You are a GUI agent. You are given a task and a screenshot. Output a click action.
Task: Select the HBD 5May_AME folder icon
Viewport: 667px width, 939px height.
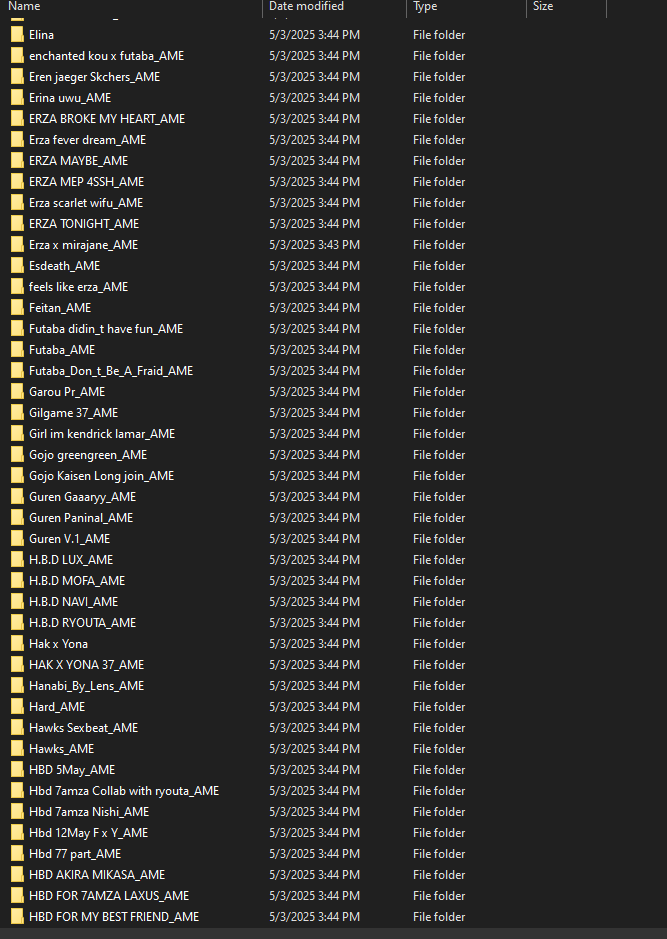point(17,770)
